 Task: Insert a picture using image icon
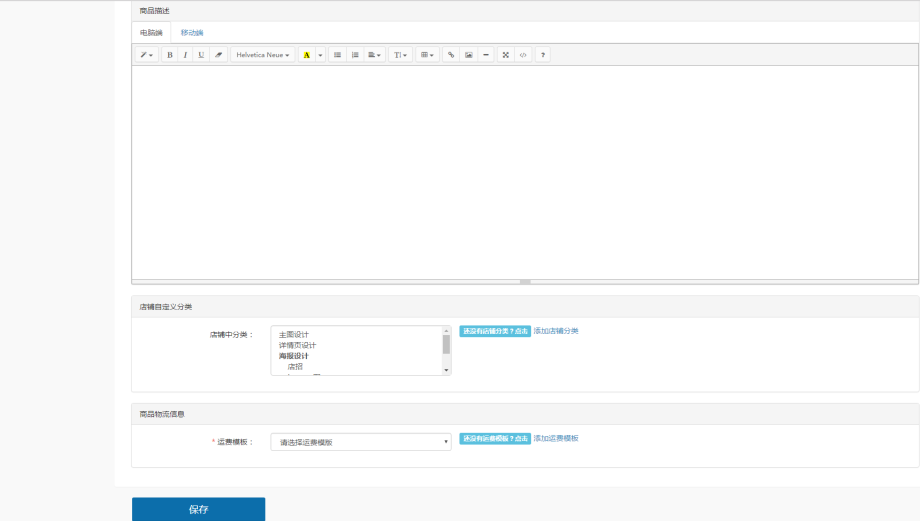[468, 55]
